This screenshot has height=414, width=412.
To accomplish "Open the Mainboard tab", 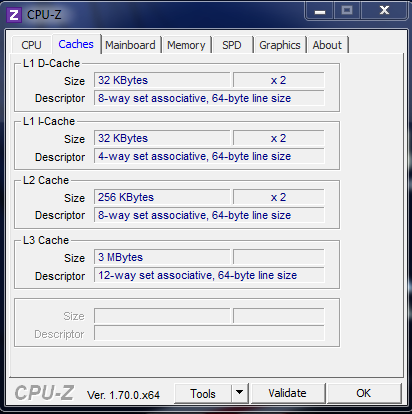I will [130, 45].
